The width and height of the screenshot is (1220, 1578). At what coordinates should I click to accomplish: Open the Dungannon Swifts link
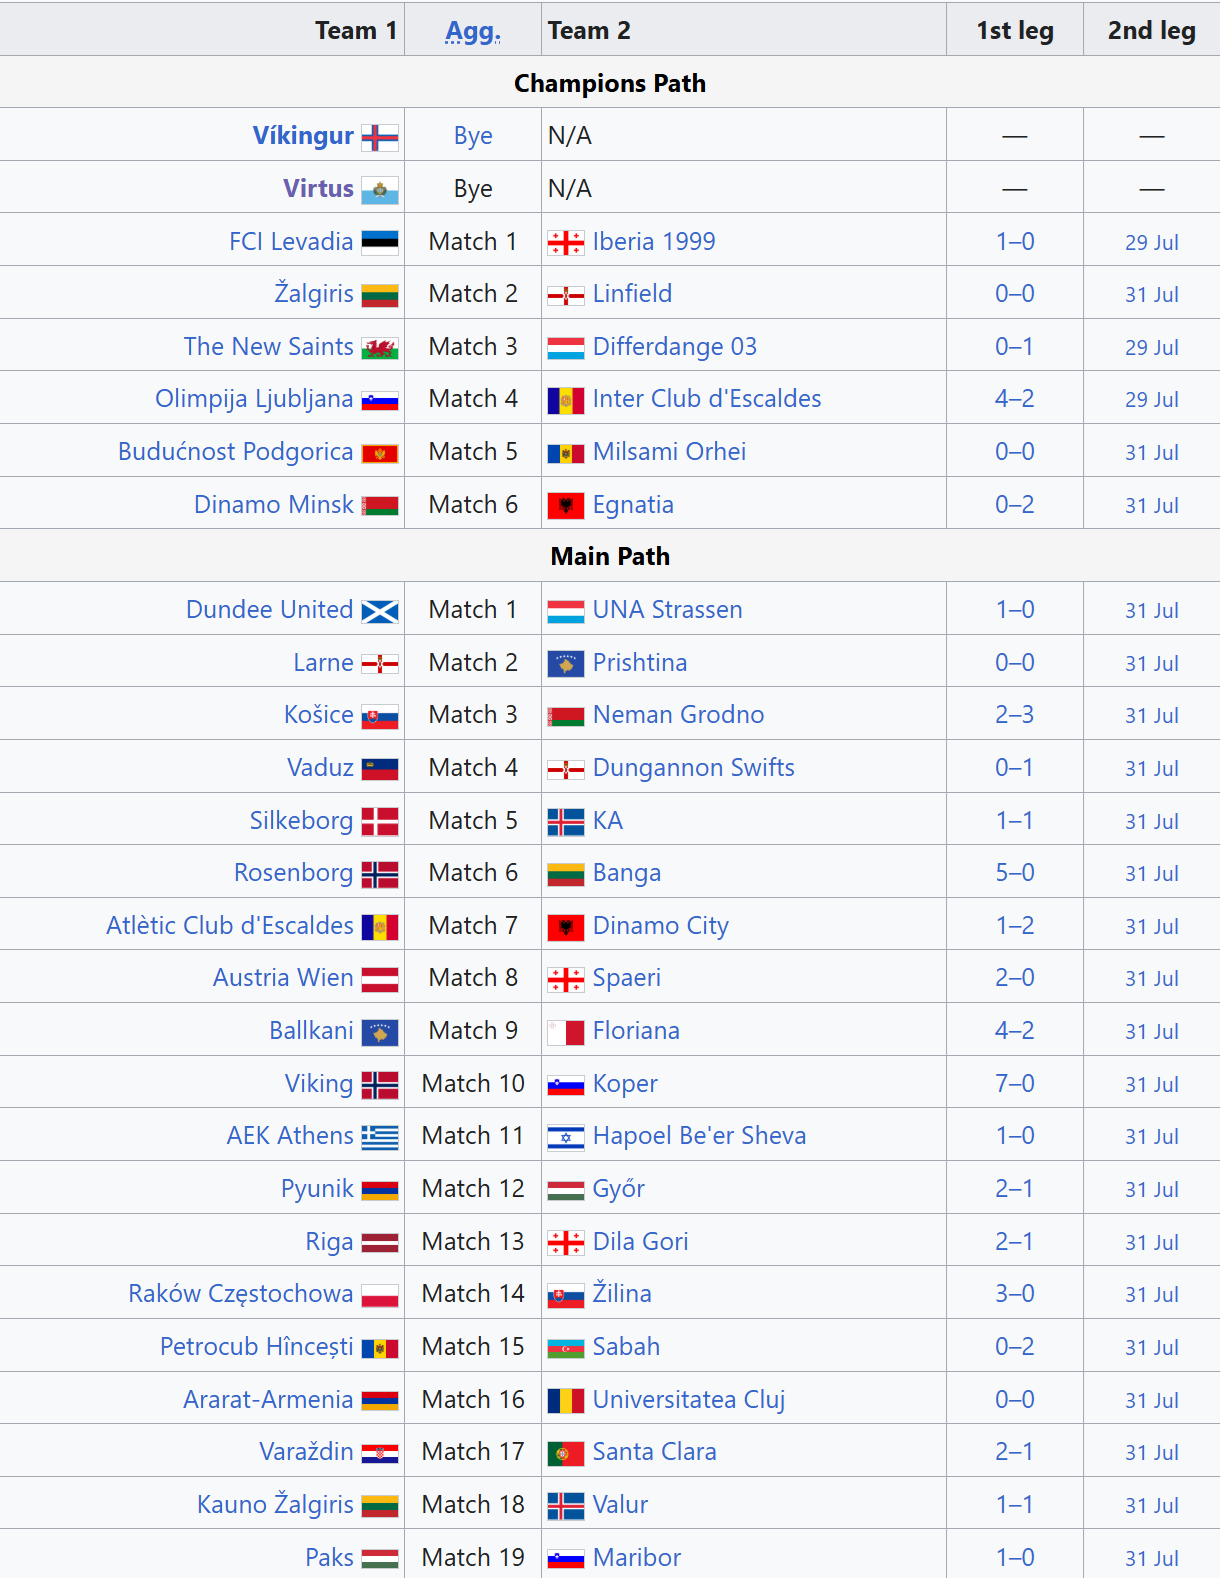click(x=693, y=768)
